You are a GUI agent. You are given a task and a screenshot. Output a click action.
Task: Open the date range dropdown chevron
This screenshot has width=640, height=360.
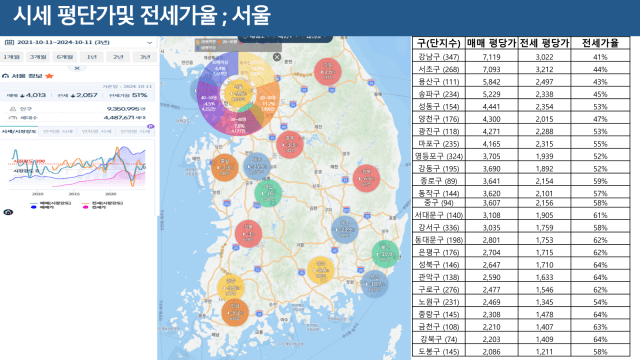(x=150, y=42)
